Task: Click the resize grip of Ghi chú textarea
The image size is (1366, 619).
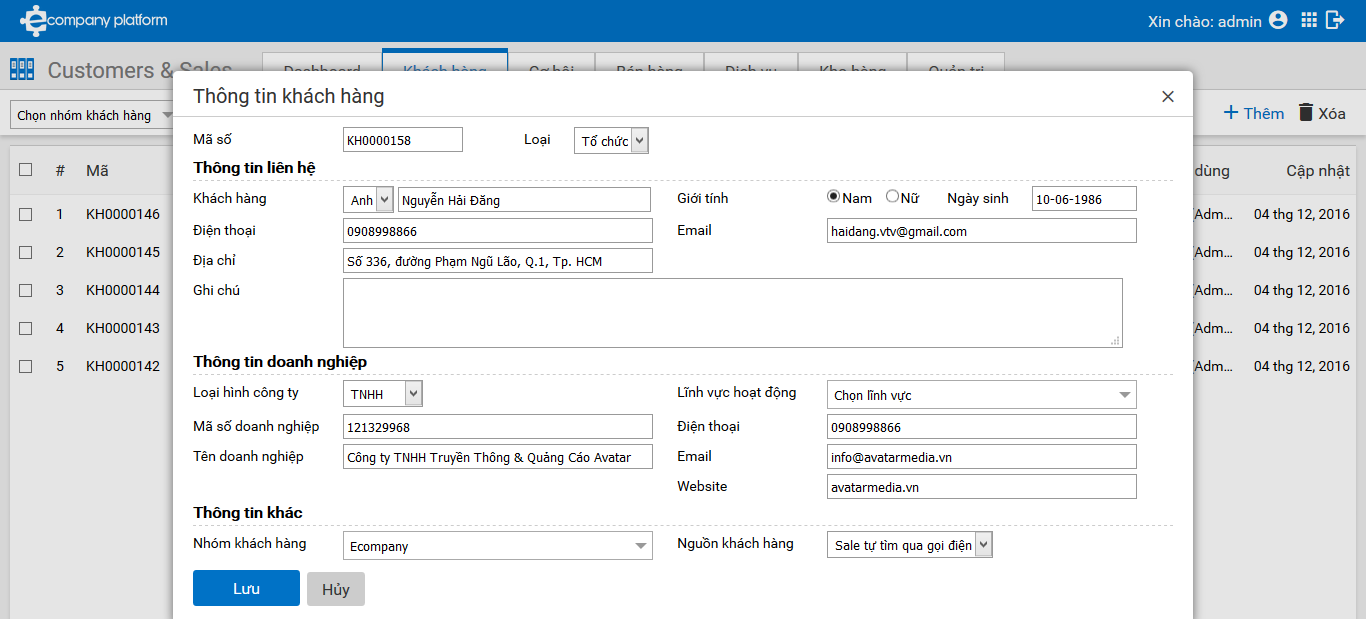Action: [x=1115, y=340]
